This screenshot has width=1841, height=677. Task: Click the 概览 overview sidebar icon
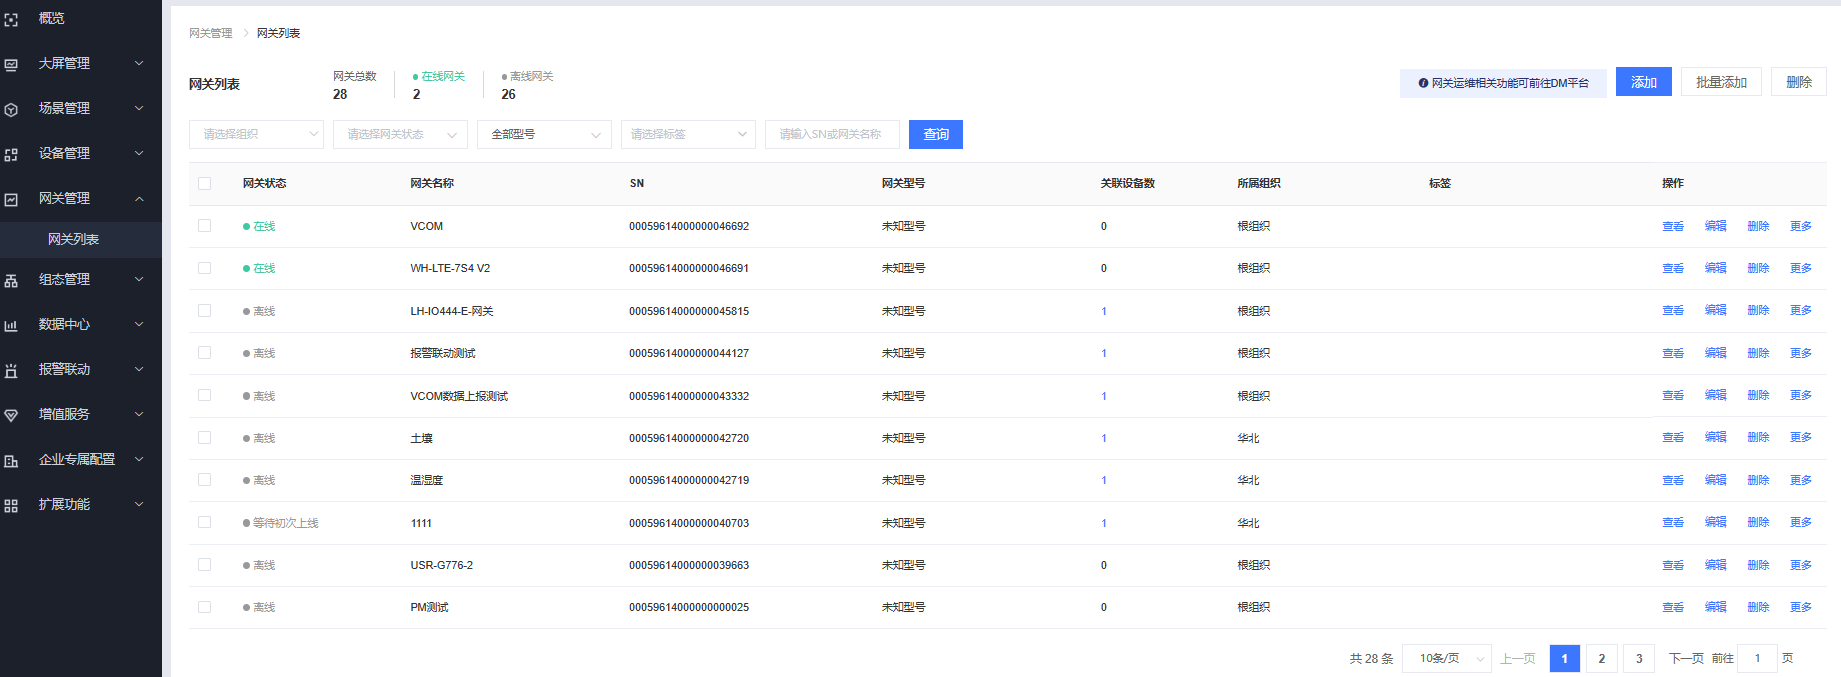[x=11, y=19]
